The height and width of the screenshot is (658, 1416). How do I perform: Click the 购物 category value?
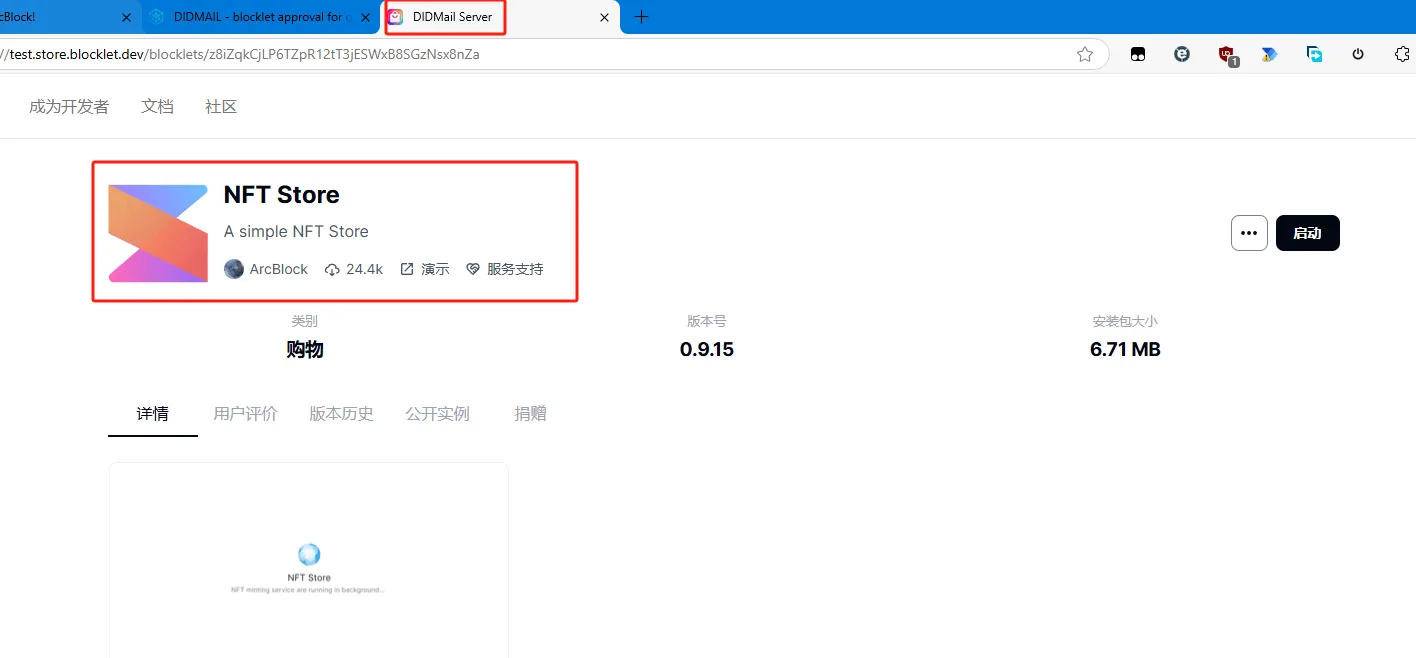coord(305,350)
